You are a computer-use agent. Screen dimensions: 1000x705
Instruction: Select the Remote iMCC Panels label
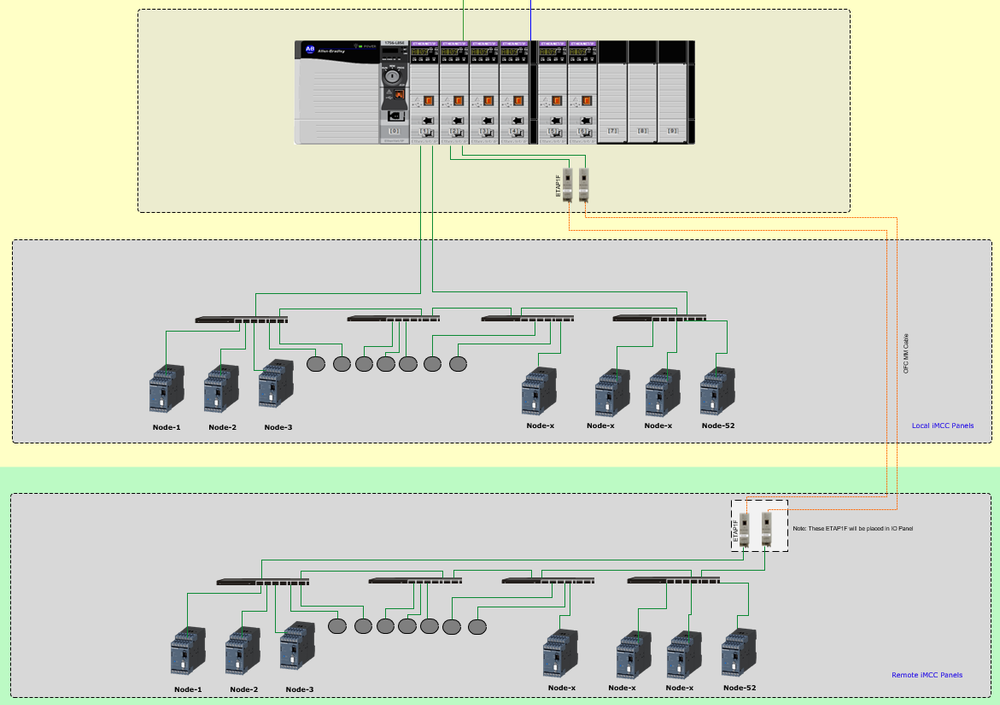[x=927, y=674]
